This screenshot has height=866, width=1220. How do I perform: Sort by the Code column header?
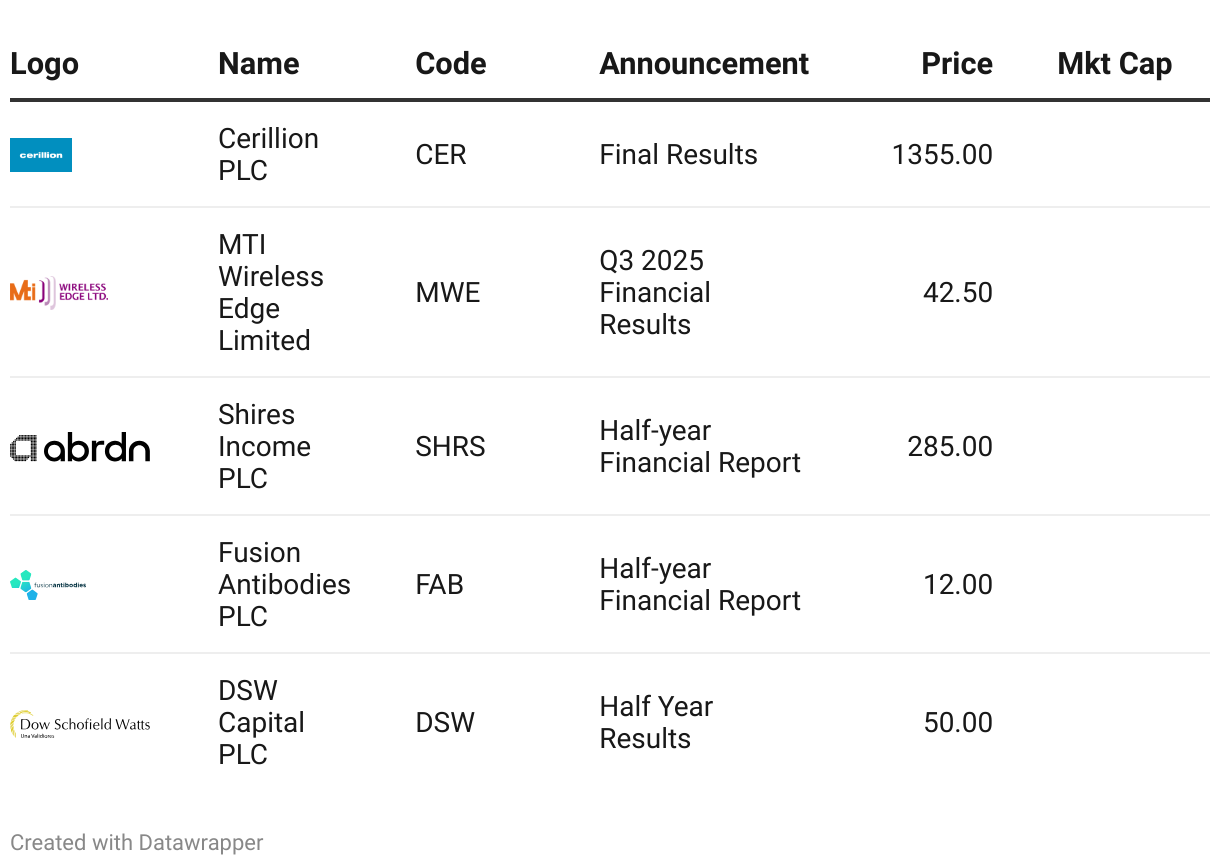pos(451,64)
